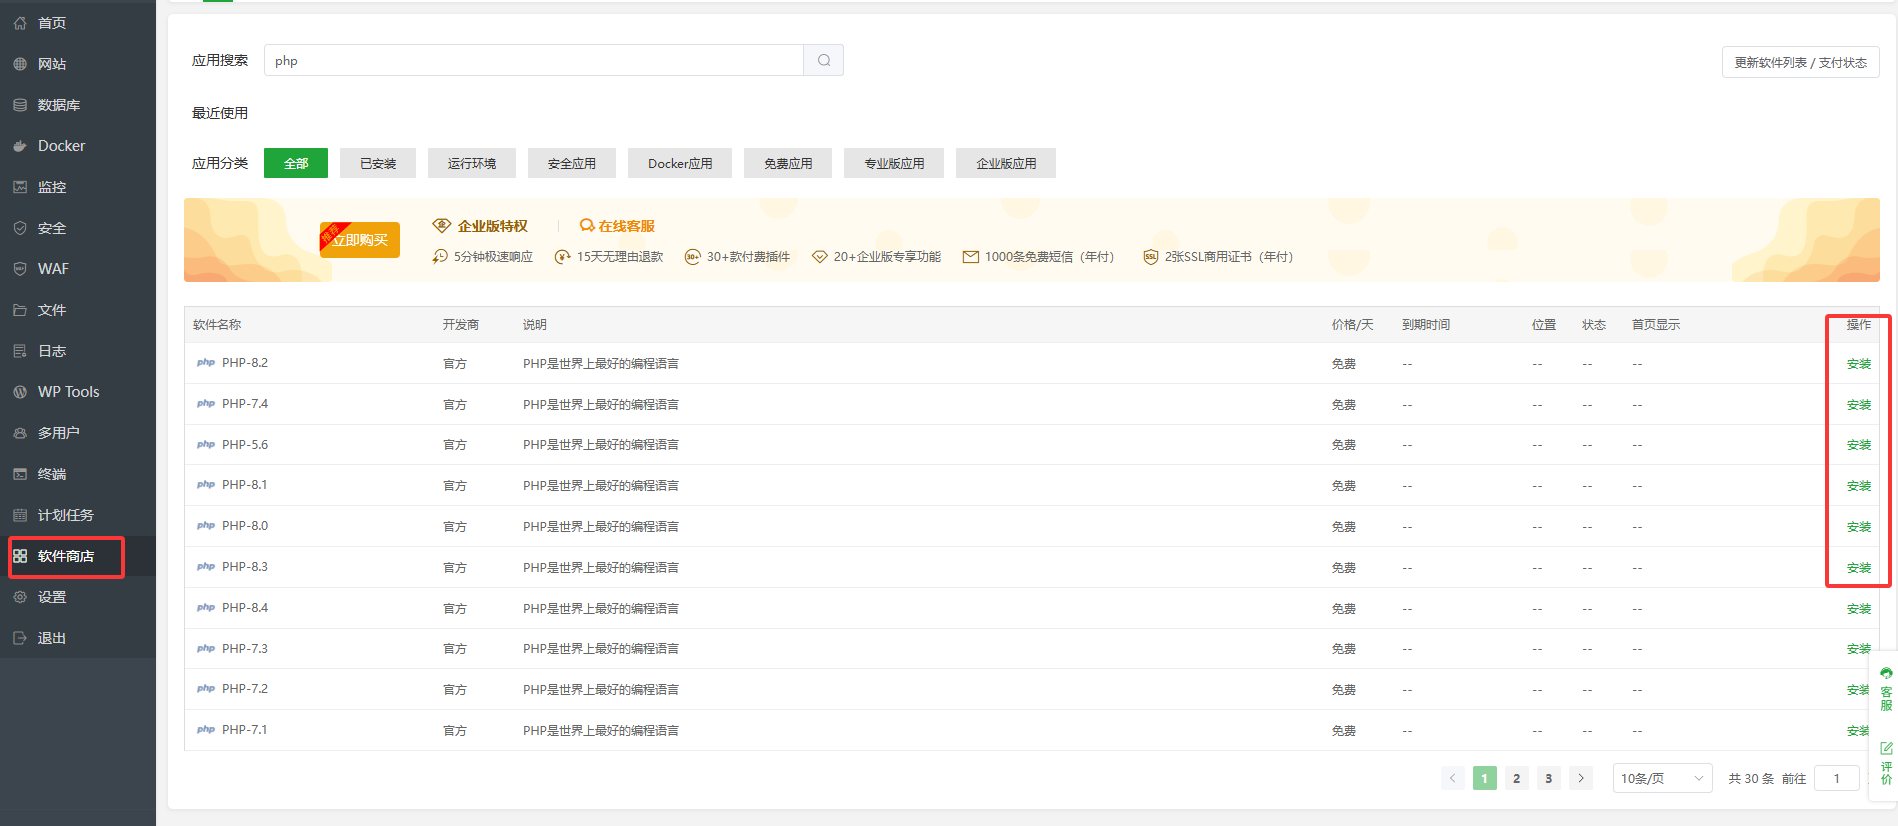The width and height of the screenshot is (1898, 826).
Task: Click the PHP logo beside PHP-7.4
Action: tap(206, 404)
